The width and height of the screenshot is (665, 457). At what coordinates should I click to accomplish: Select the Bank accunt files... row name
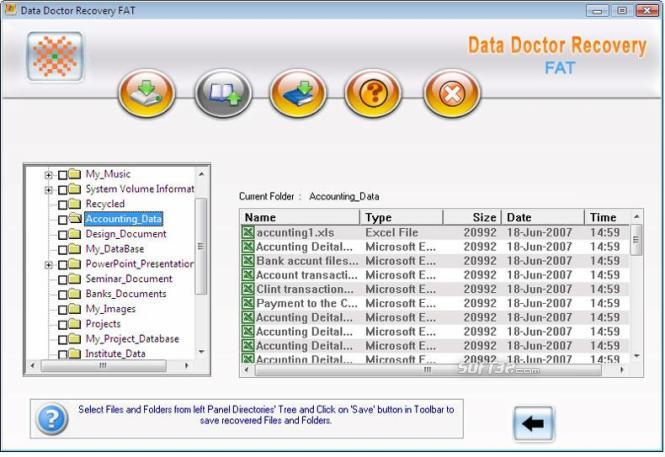307,261
